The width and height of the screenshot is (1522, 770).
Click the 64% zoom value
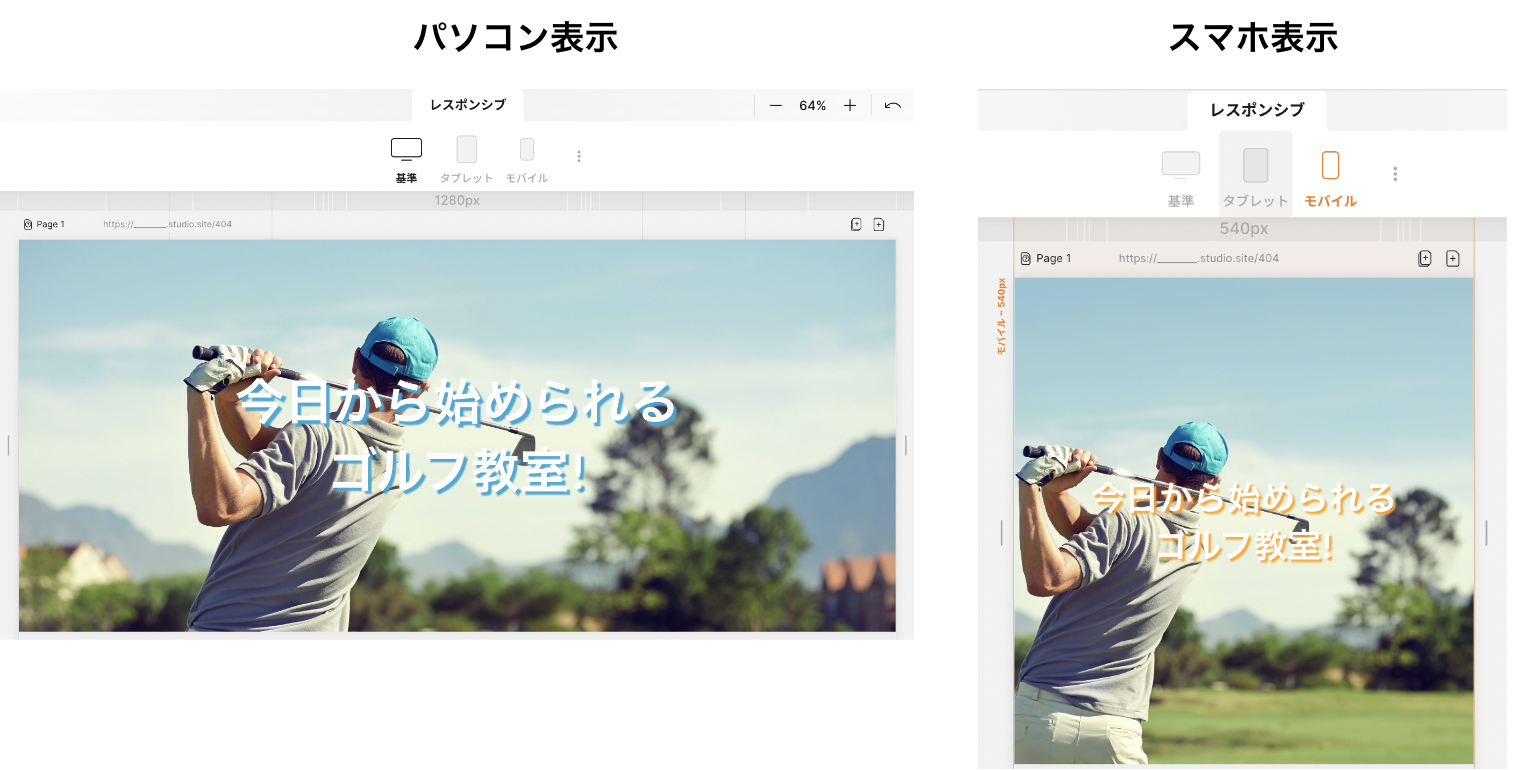(x=812, y=106)
